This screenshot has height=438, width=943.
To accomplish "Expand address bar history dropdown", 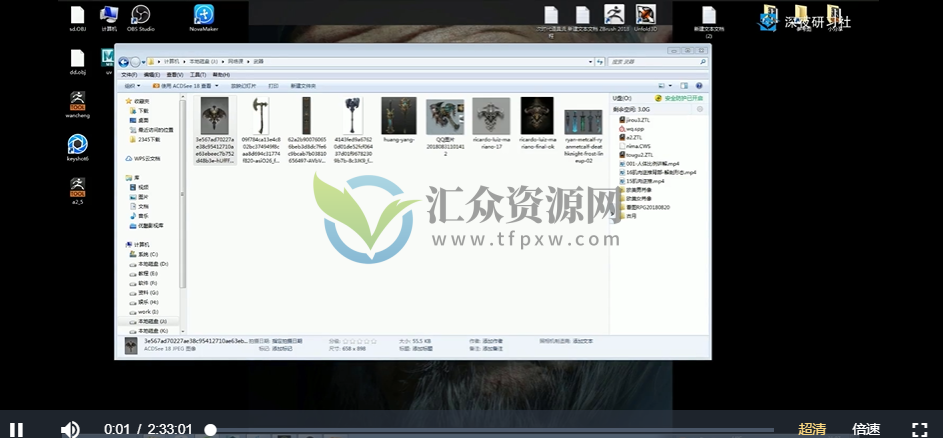I will click(591, 61).
